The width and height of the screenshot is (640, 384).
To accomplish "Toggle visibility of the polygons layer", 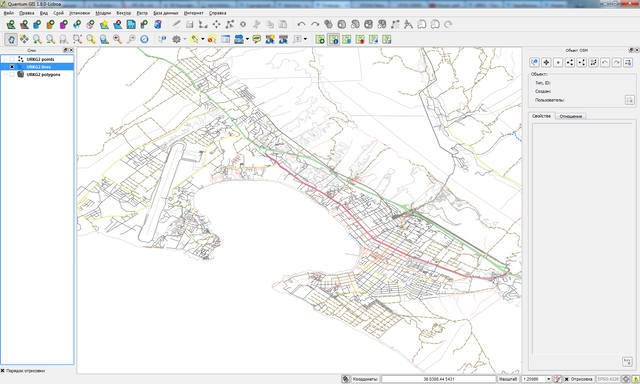I will [12, 74].
